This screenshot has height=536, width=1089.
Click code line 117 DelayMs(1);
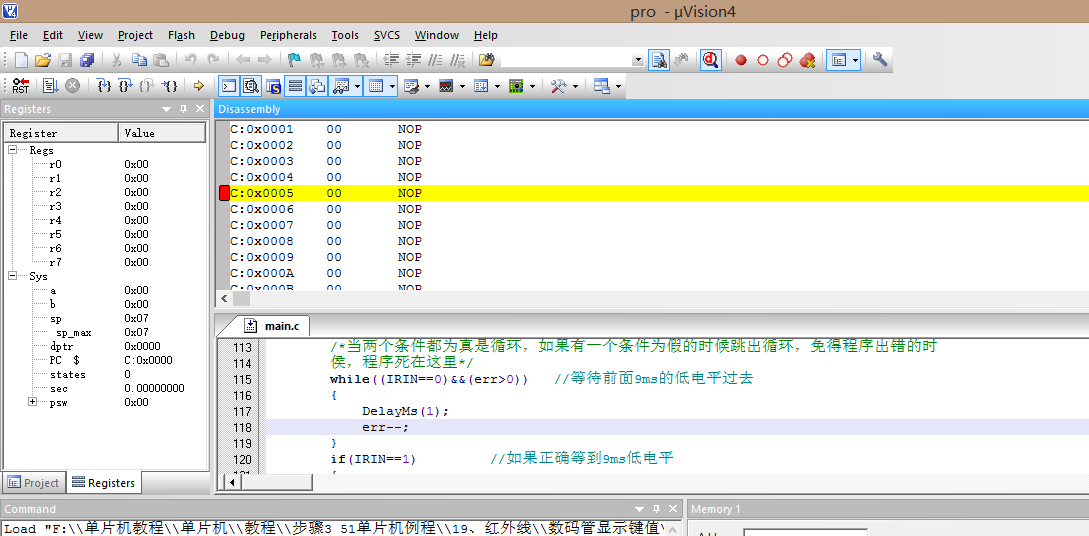(406, 411)
